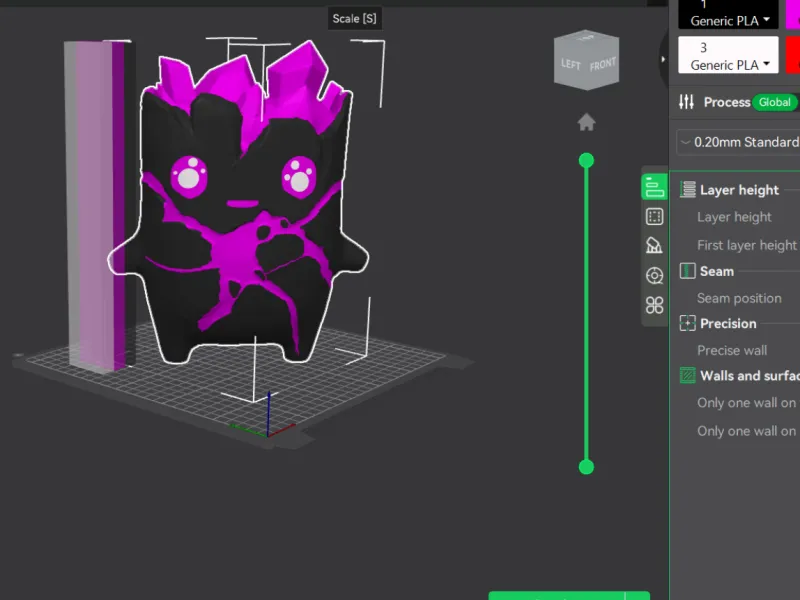Viewport: 800px width, 600px height.
Task: Click the Process panel title
Action: (727, 102)
